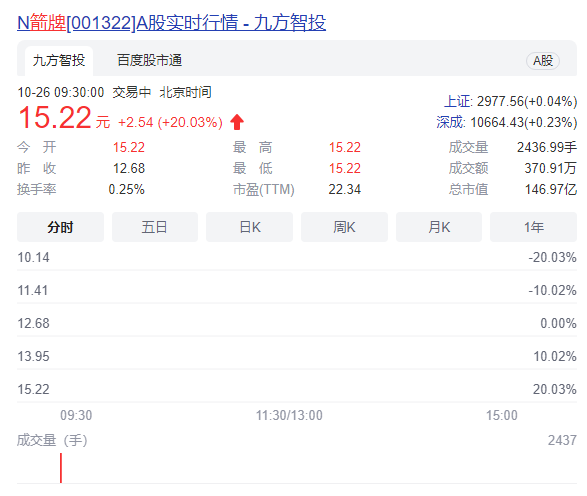Click the large 15.22 current price

click(55, 118)
